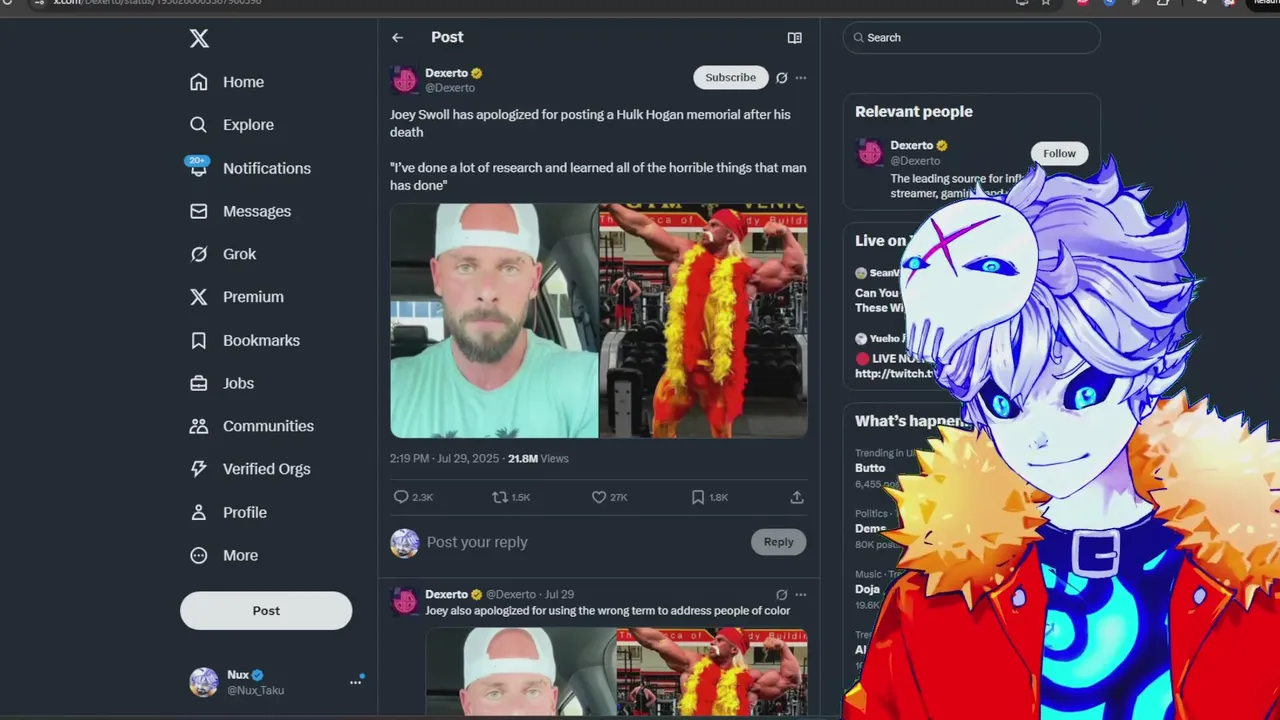
Task: Open account menu dots beside Nux
Action: (355, 682)
